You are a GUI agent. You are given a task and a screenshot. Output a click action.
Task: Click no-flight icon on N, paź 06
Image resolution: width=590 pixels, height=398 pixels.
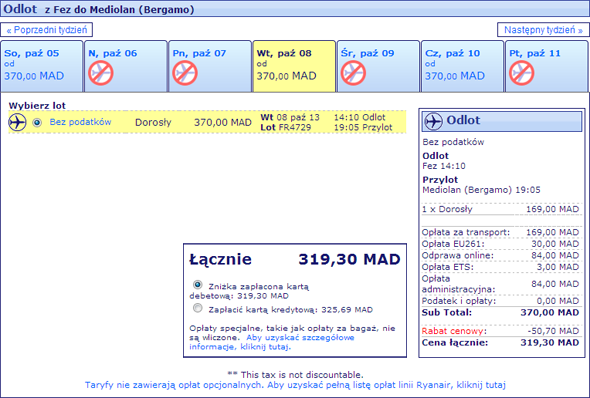tap(101, 73)
